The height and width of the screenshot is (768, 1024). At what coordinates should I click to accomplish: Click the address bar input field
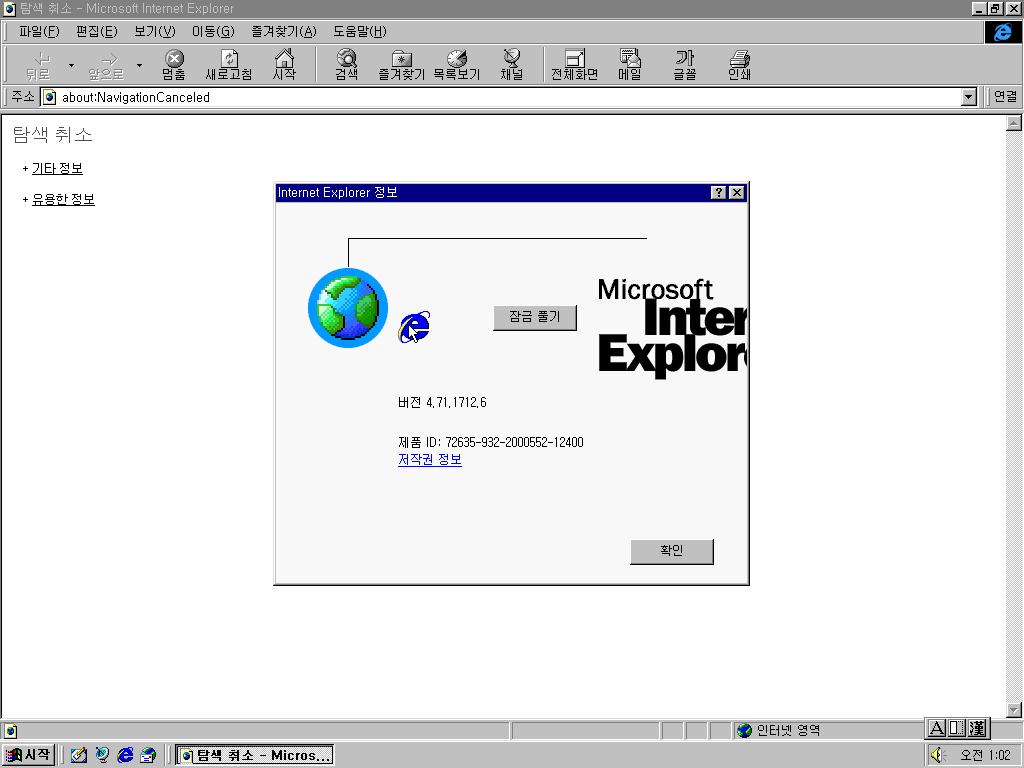click(509, 97)
